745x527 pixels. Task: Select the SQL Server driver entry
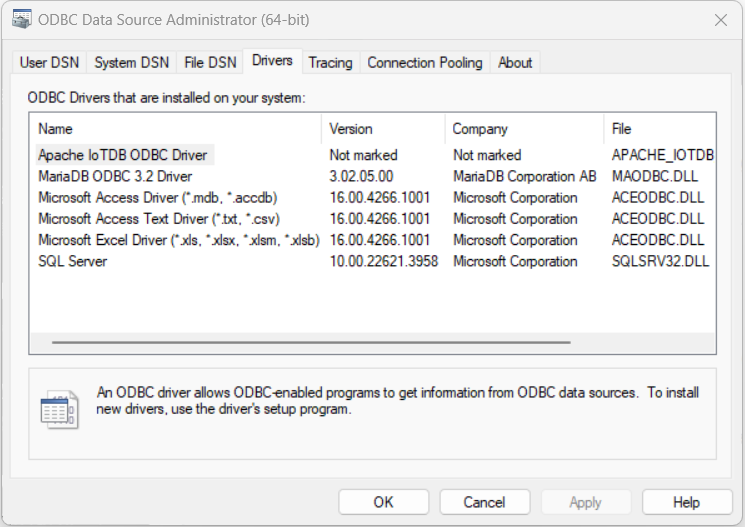click(73, 261)
